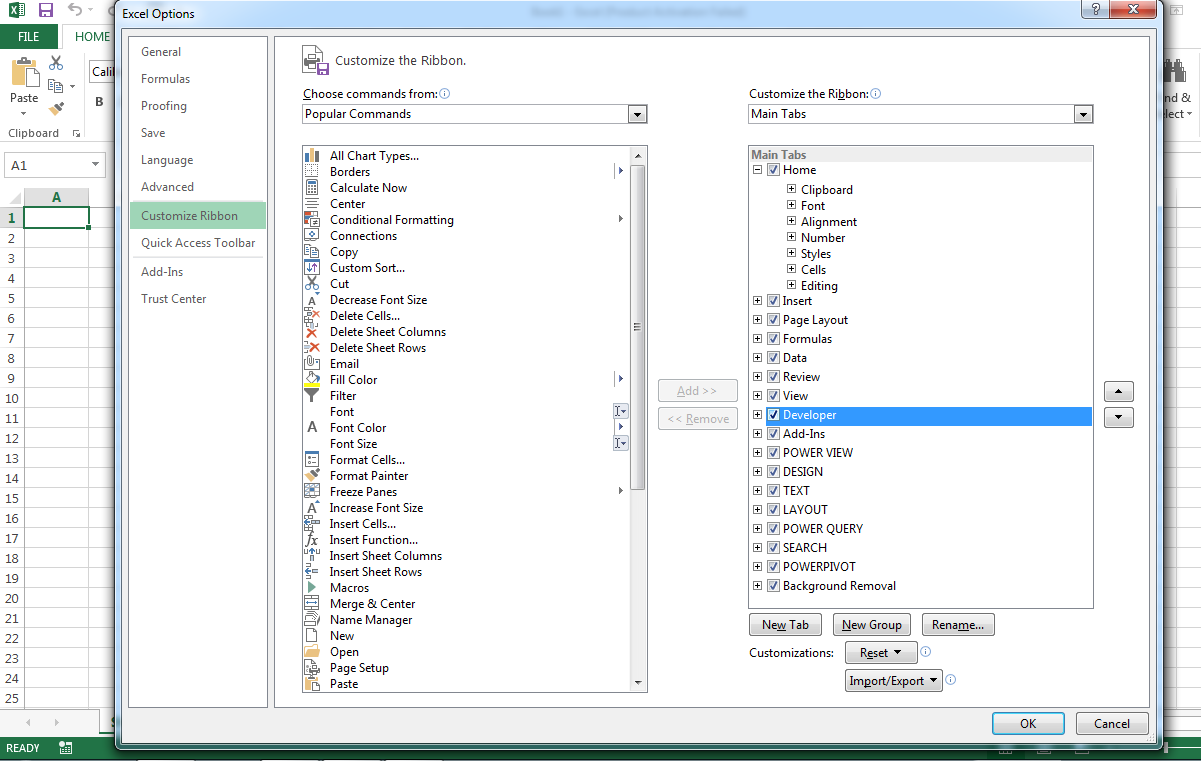
Task: Select the Fill Color icon
Action: (x=310, y=379)
